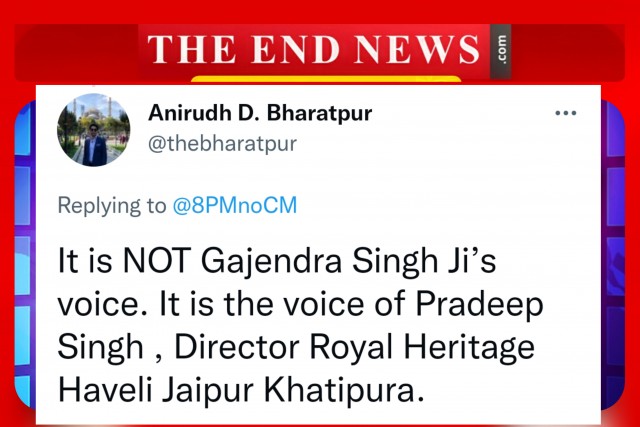Viewport: 640px width, 427px height.
Task: Click Anirudh D. Bharatpur's profile picture
Action: [93, 130]
